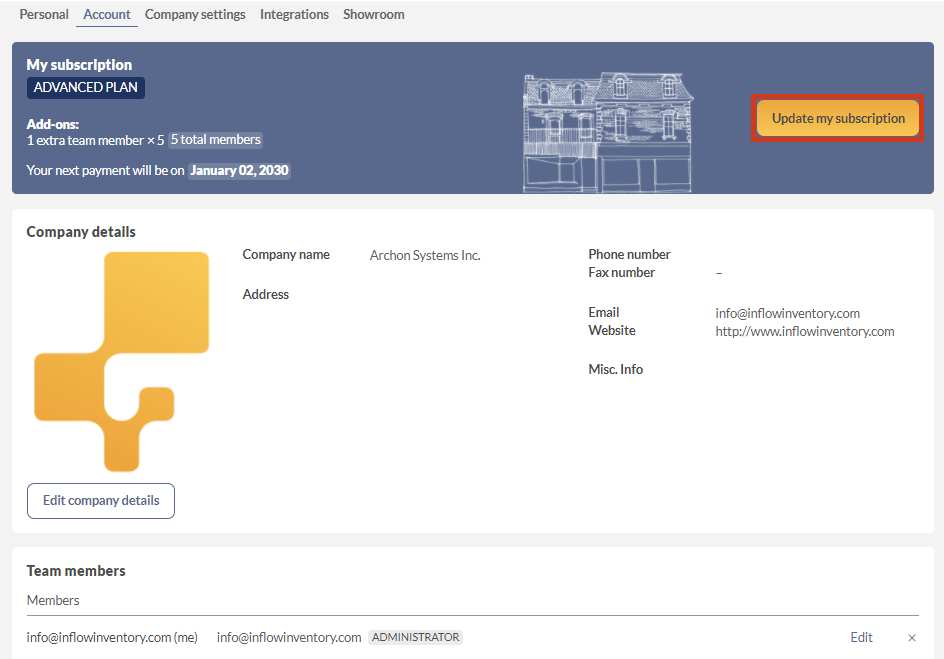The height and width of the screenshot is (659, 944).
Task: Remove team member with the X icon
Action: point(911,638)
